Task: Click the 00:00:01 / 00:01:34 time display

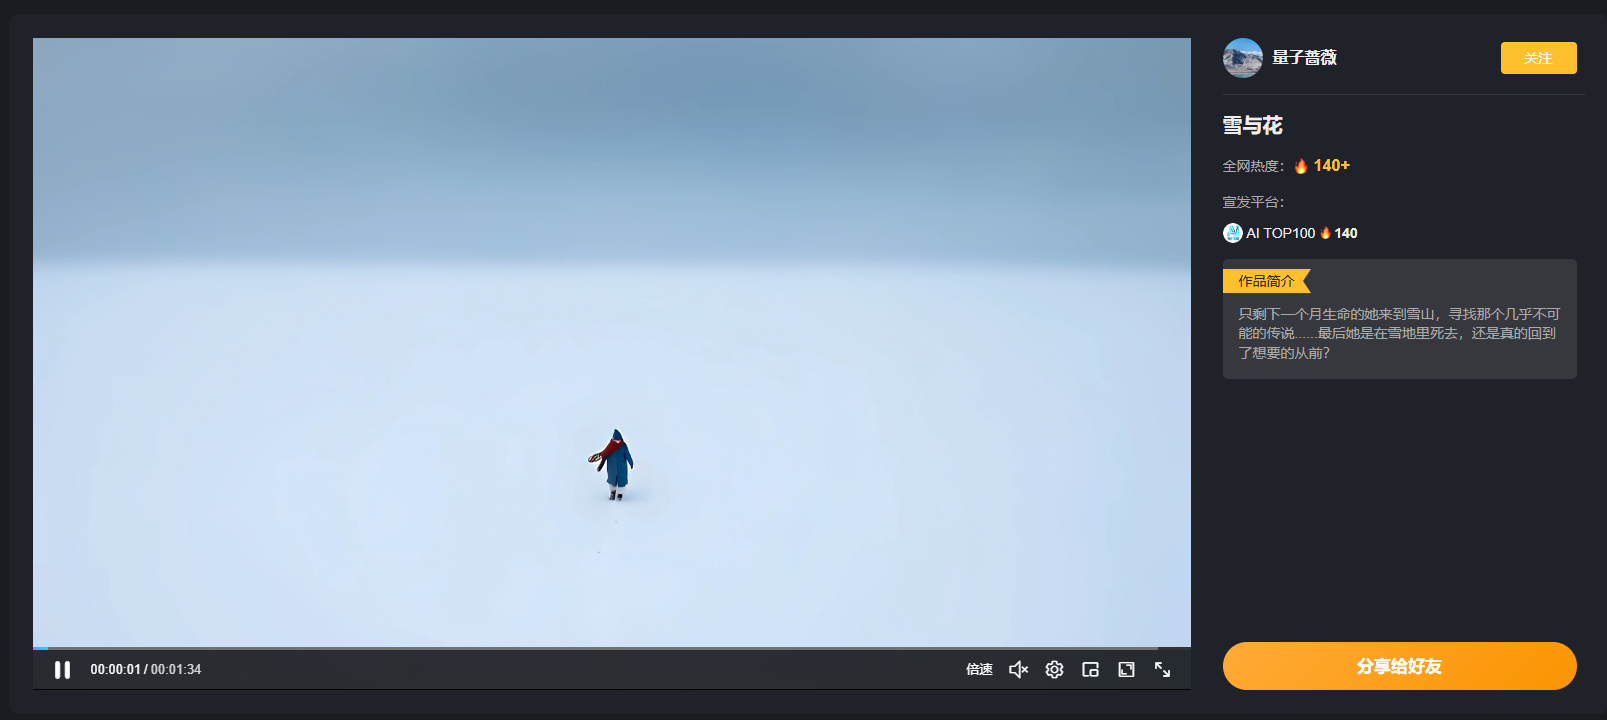Action: [x=146, y=670]
